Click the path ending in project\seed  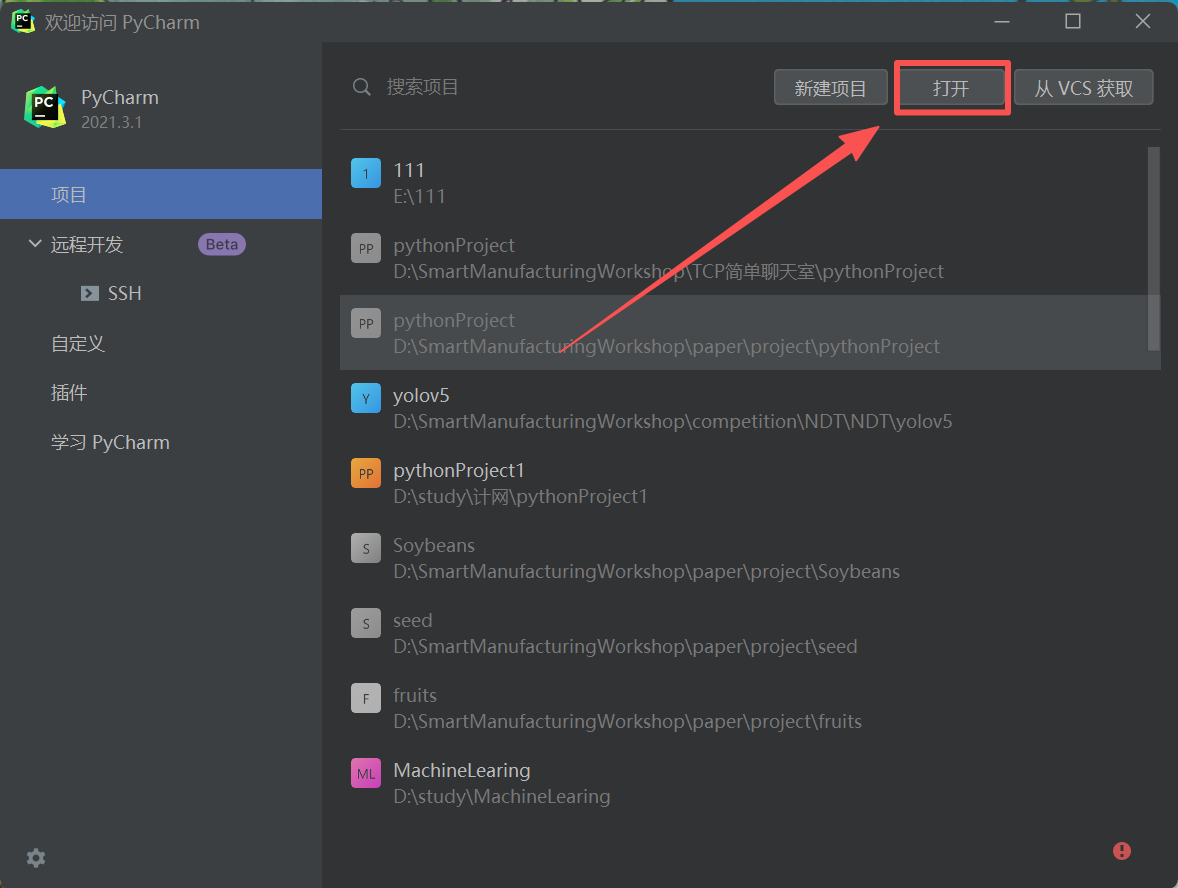click(625, 647)
